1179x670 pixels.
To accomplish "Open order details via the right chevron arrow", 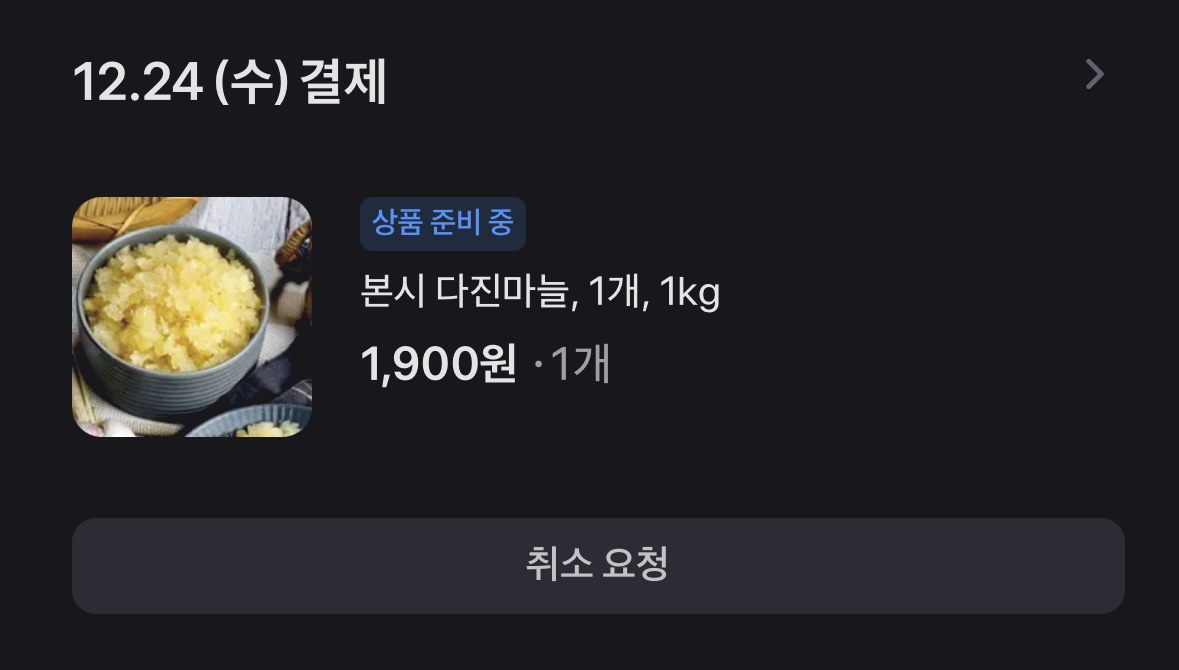I will click(x=1095, y=74).
